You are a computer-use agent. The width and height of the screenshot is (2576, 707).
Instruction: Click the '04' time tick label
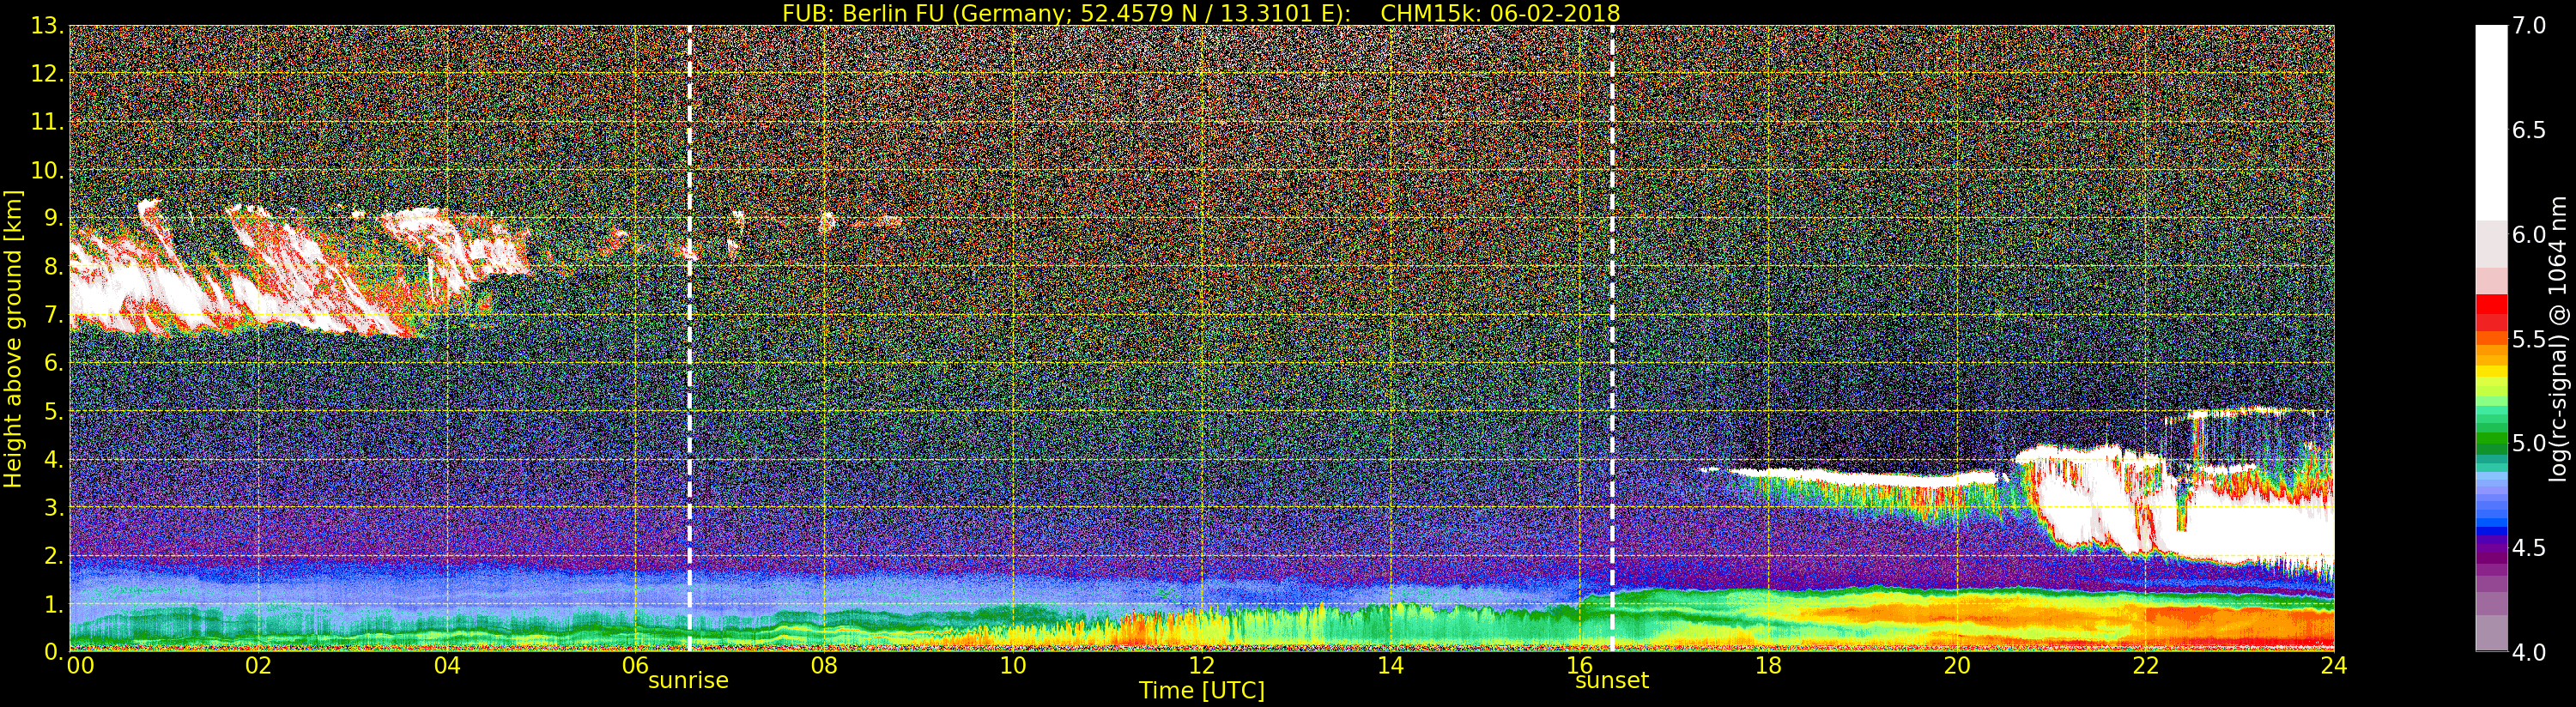coord(447,666)
